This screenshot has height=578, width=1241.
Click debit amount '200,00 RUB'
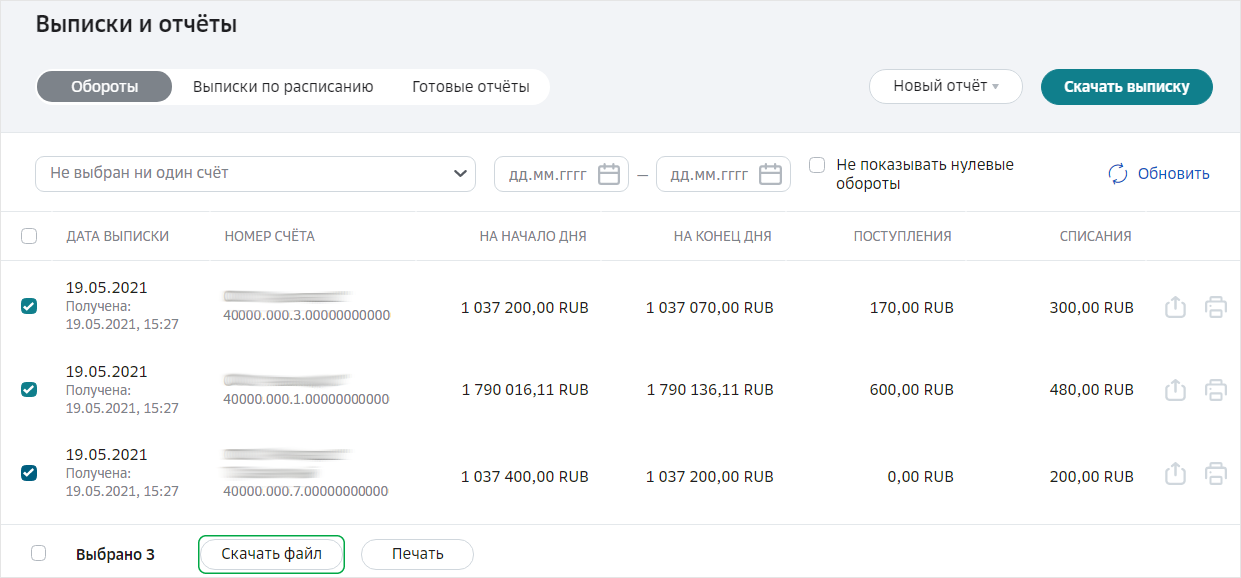(x=1092, y=477)
